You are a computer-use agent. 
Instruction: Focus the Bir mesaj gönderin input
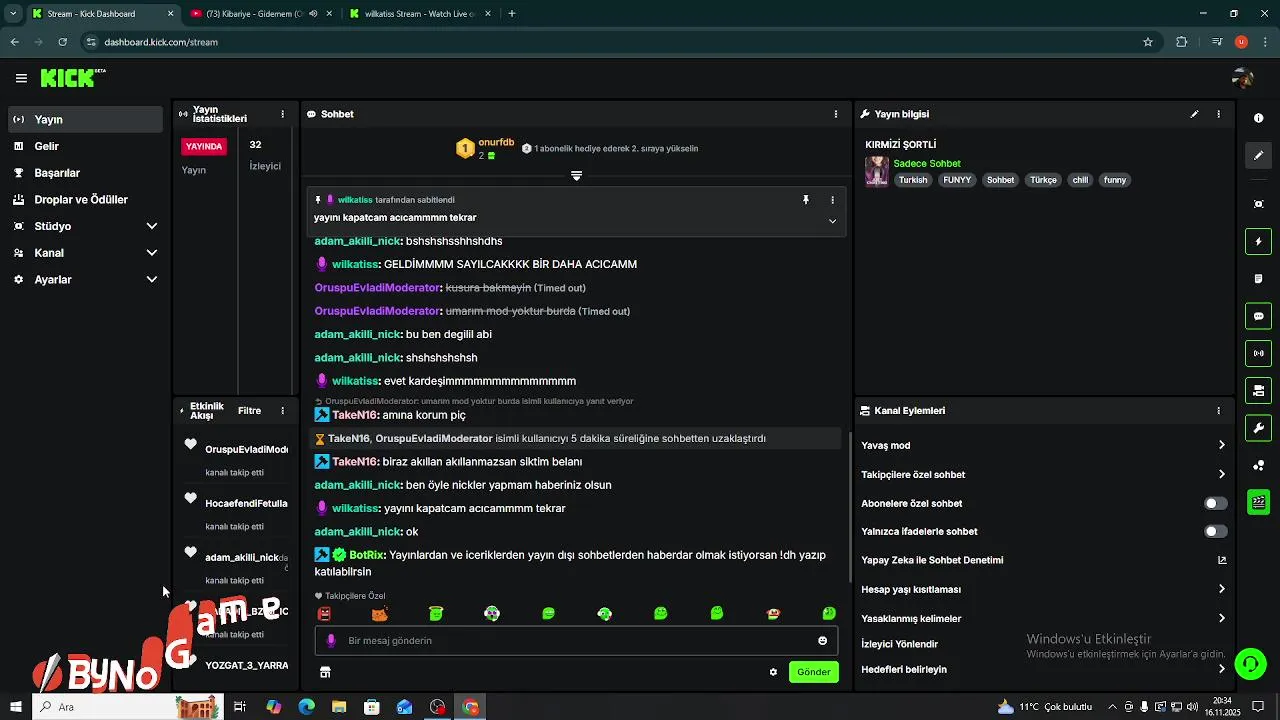pyautogui.click(x=576, y=640)
